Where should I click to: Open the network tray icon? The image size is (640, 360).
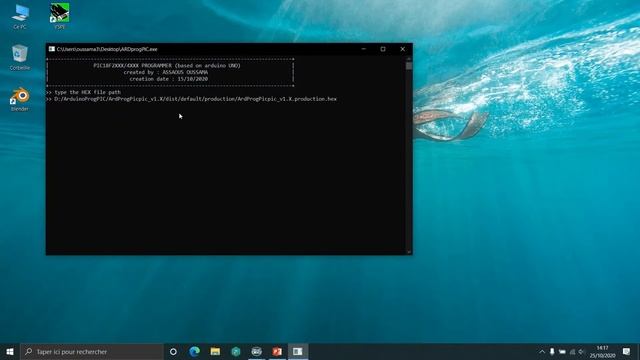(x=572, y=351)
